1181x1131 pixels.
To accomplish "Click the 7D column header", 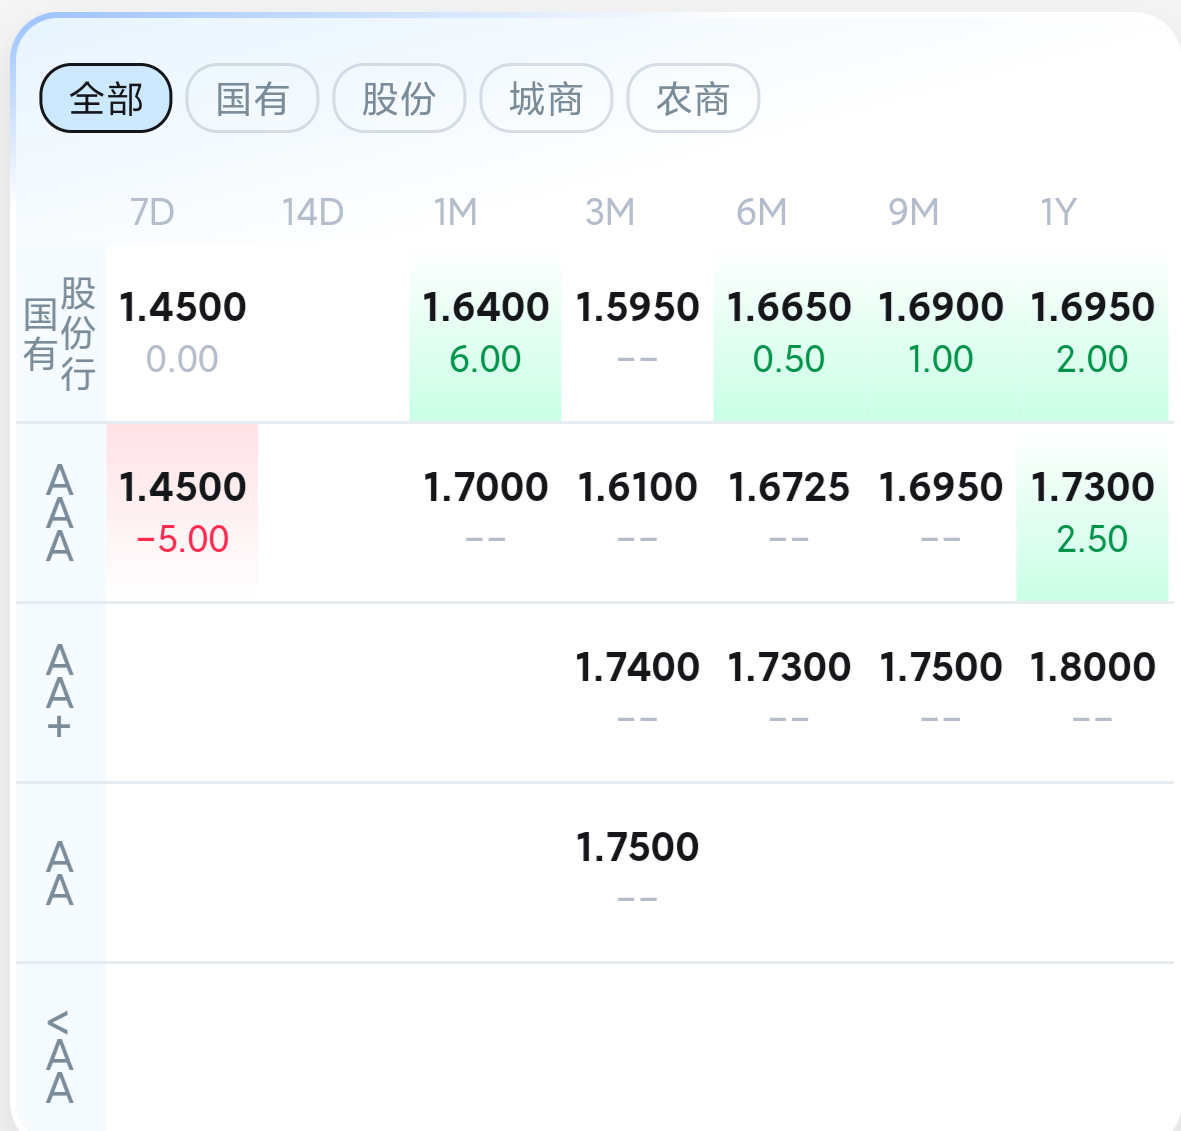I will tap(153, 212).
